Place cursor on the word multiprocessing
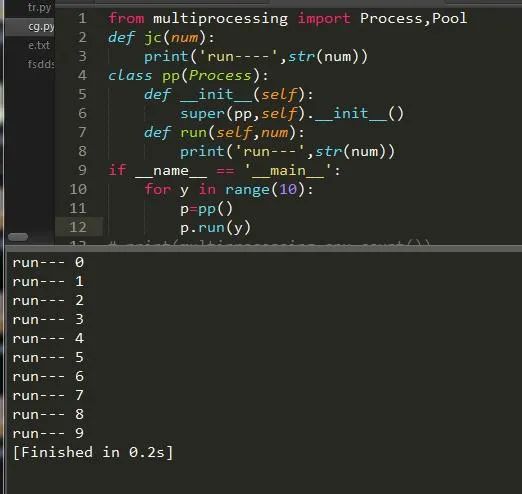The width and height of the screenshot is (522, 494). (220, 19)
